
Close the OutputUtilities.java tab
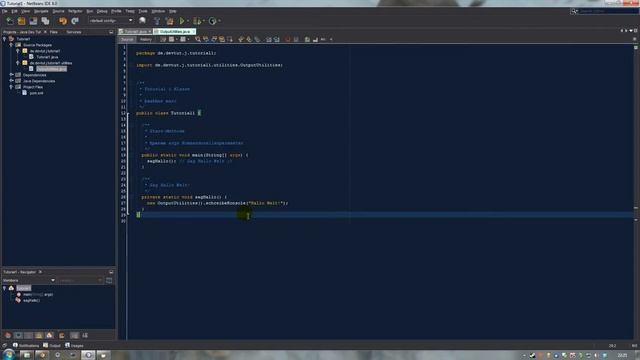click(193, 31)
